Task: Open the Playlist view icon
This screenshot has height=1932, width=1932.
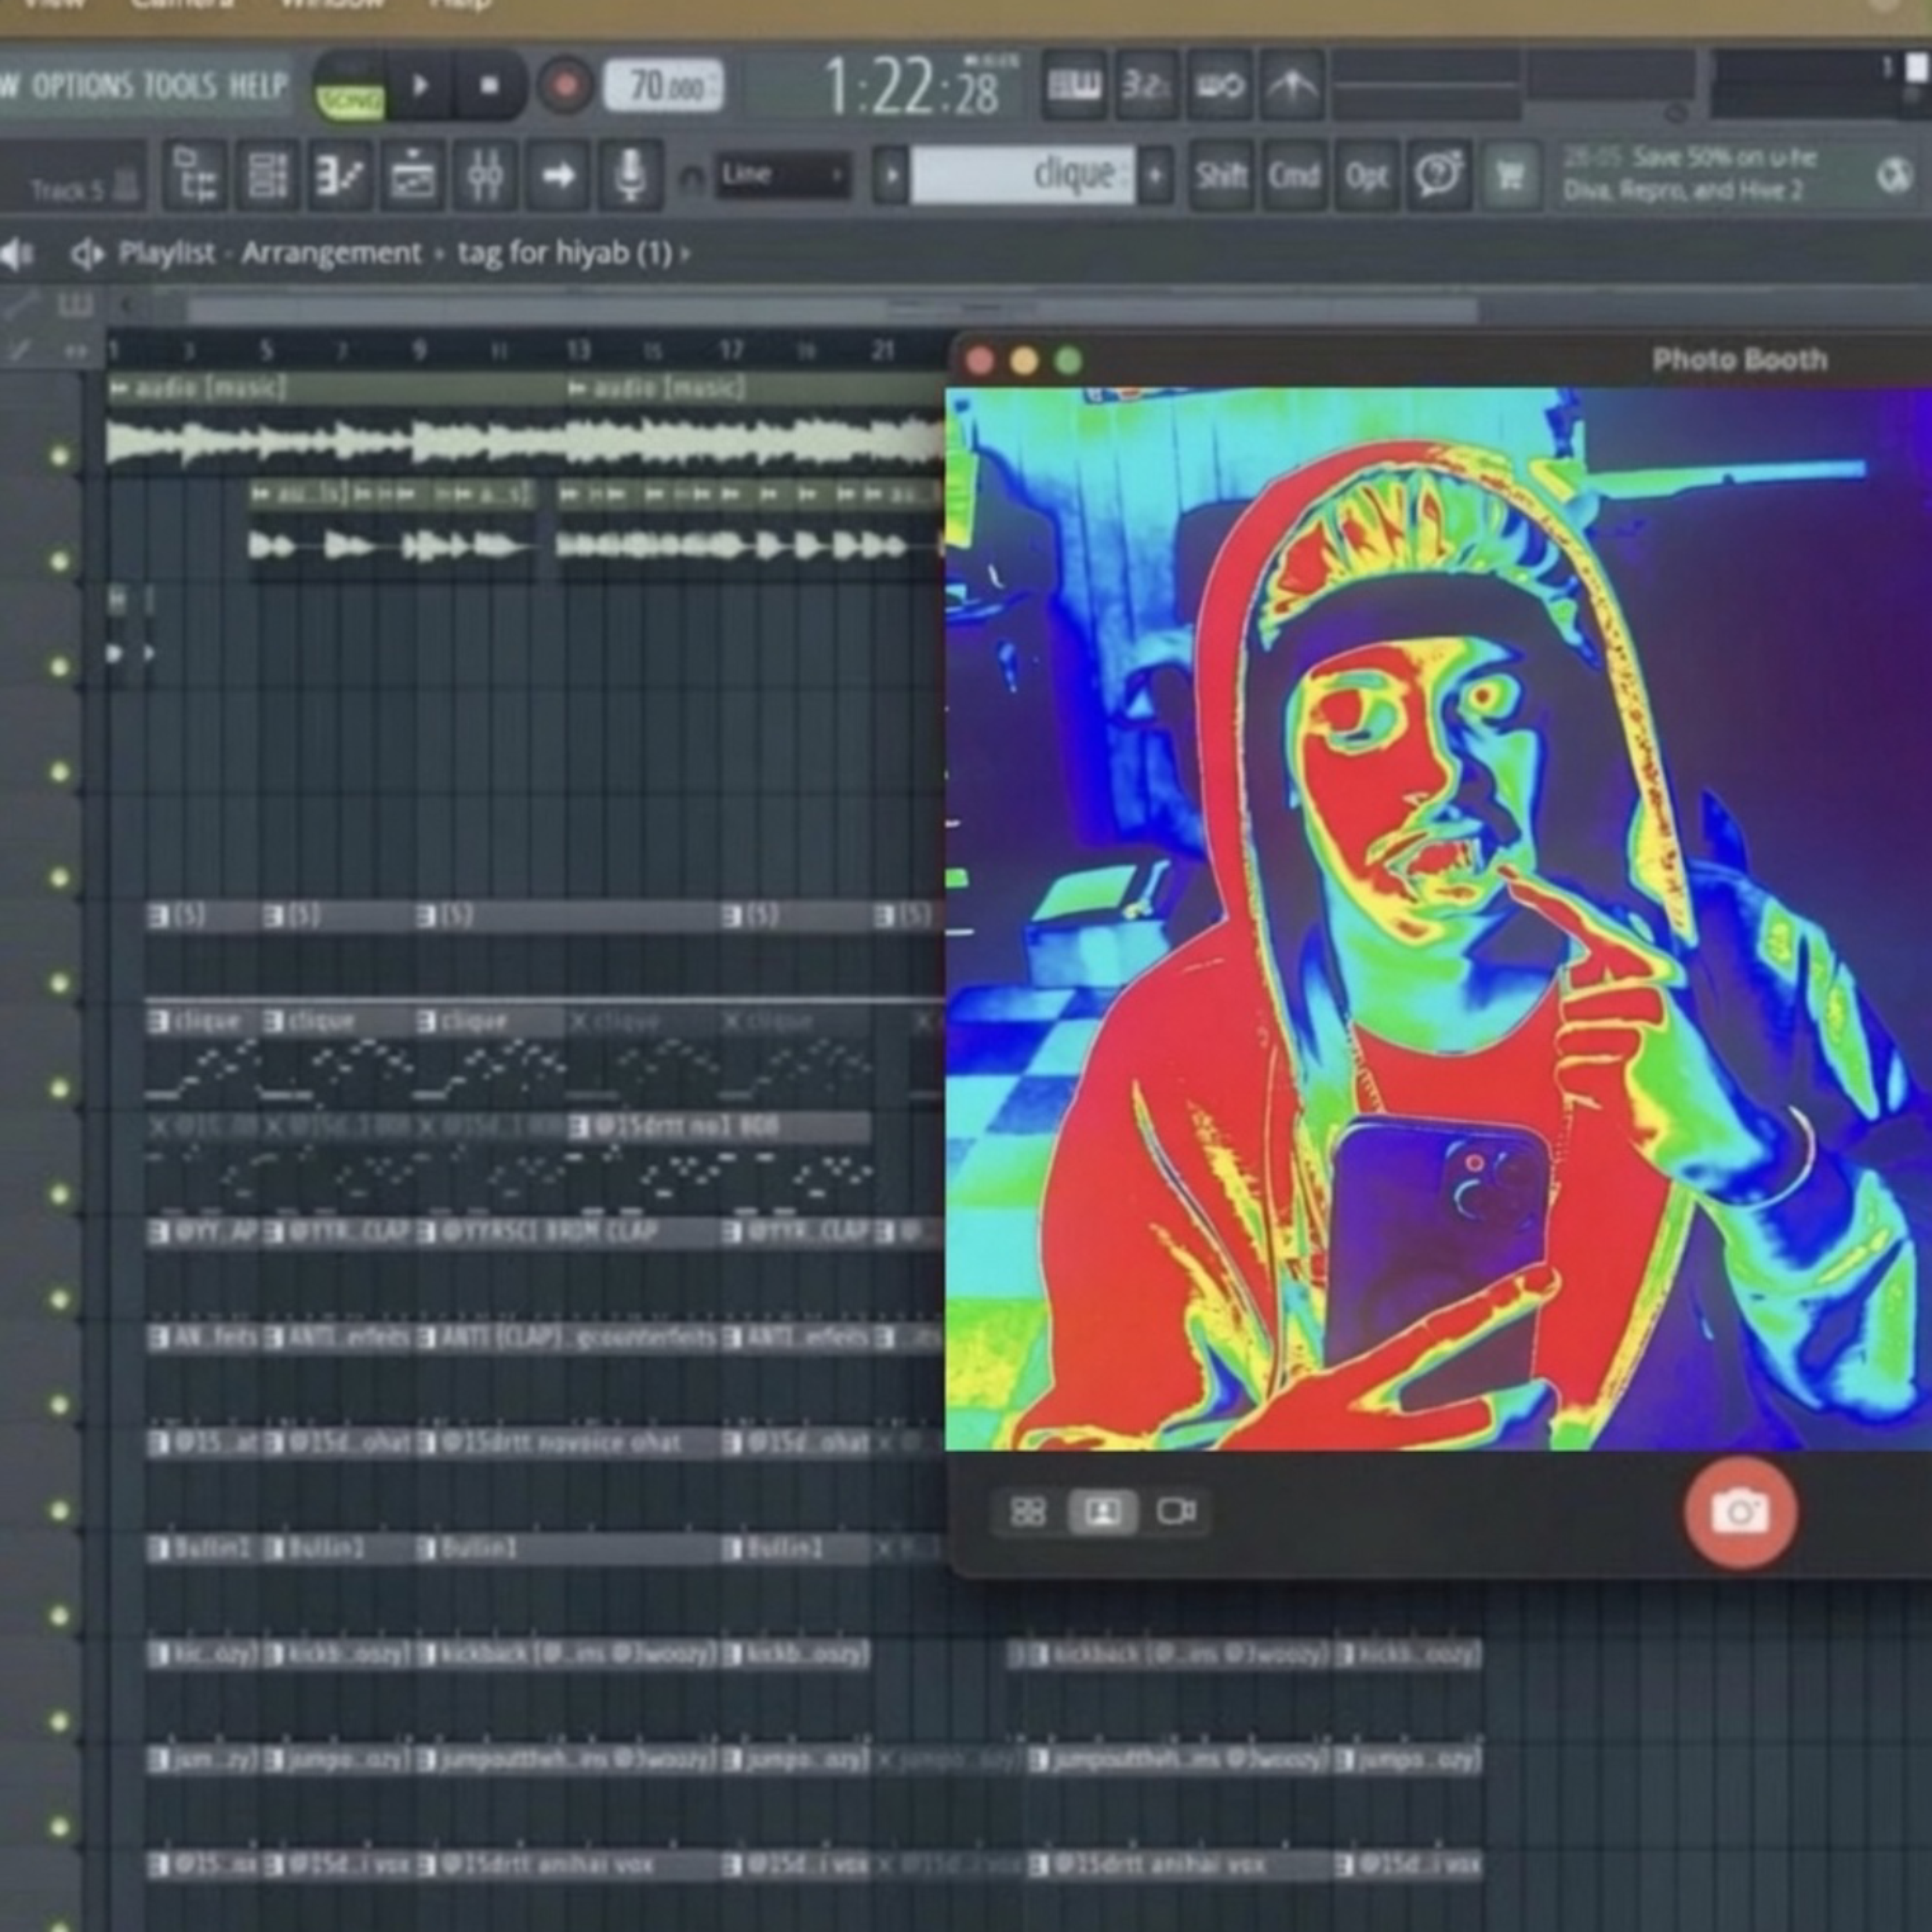Action: click(412, 176)
